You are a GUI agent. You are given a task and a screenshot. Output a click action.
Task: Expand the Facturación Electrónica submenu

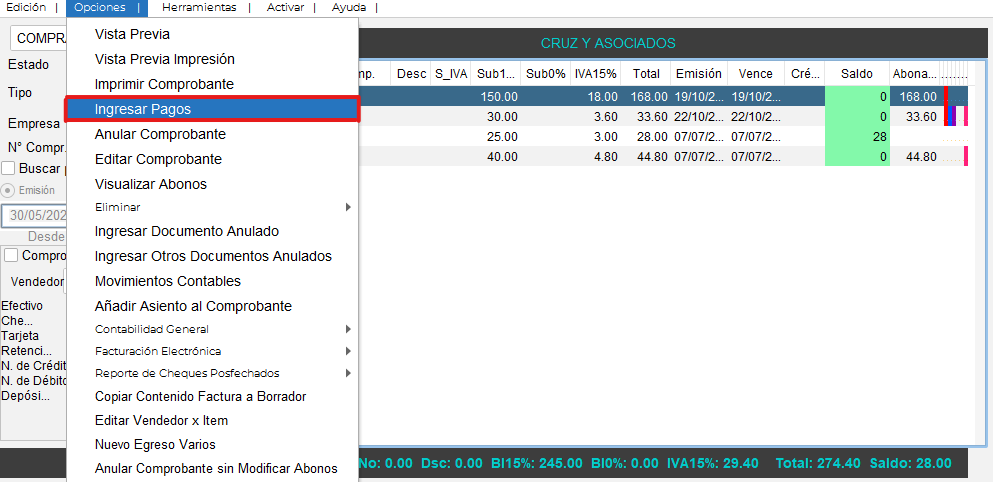pos(348,351)
